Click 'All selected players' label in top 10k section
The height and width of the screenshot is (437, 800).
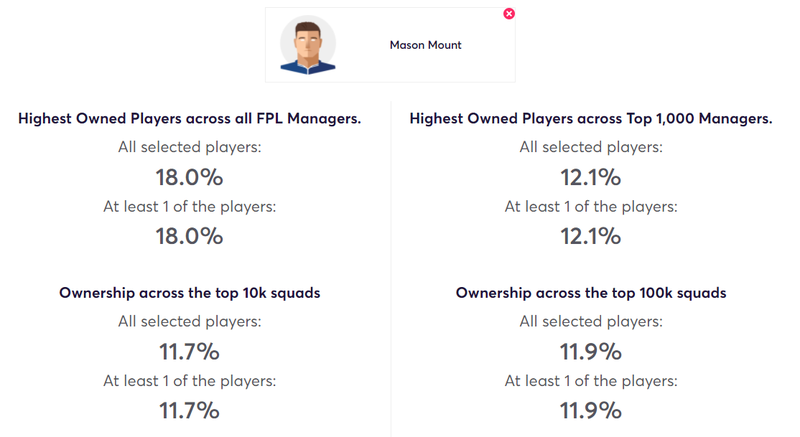(x=189, y=321)
